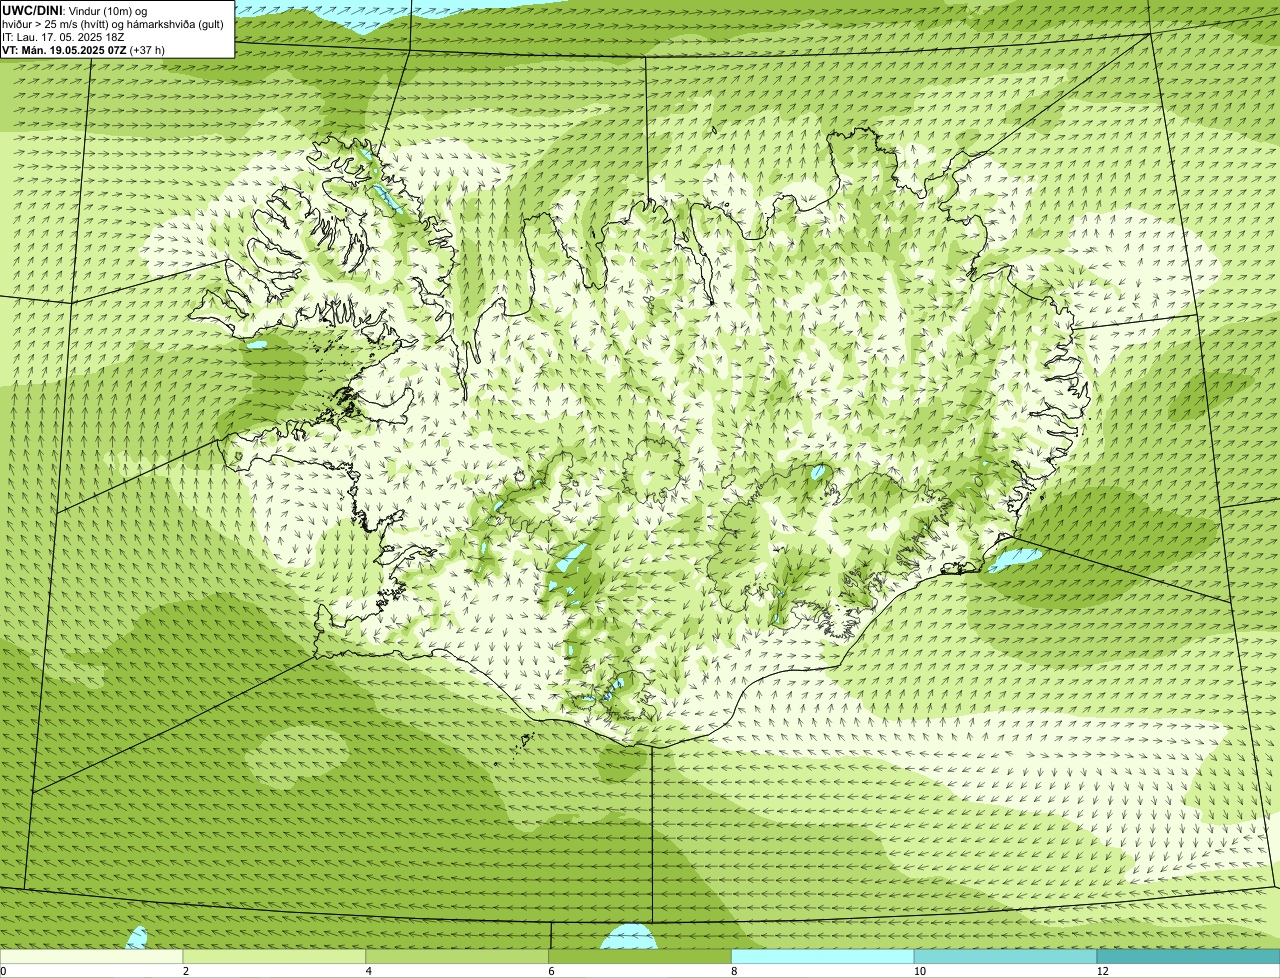The image size is (1280, 978).
Task: Click the 'hviður > 25 m/s (hvítt)' legend line
Action: pos(113,24)
